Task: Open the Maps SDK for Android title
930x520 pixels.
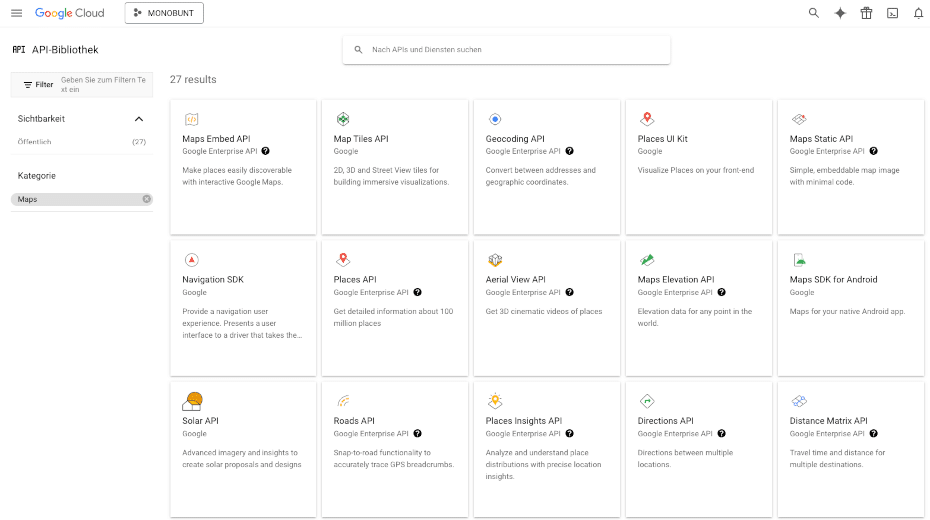Action: [x=833, y=279]
